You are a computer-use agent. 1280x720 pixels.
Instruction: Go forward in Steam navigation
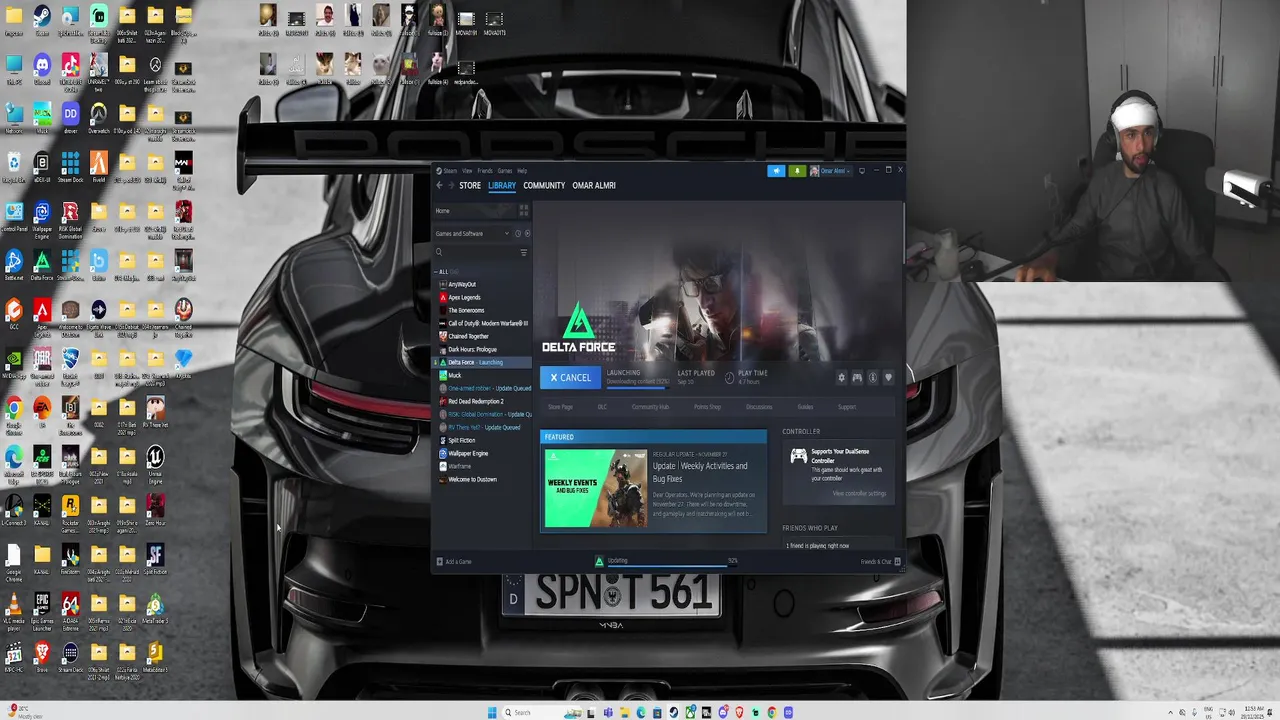(450, 185)
